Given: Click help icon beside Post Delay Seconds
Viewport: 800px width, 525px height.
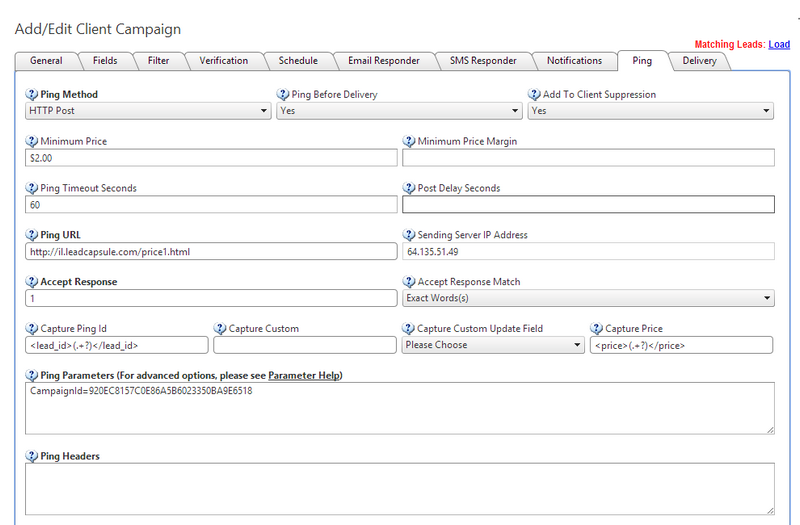Looking at the screenshot, I should (x=409, y=188).
